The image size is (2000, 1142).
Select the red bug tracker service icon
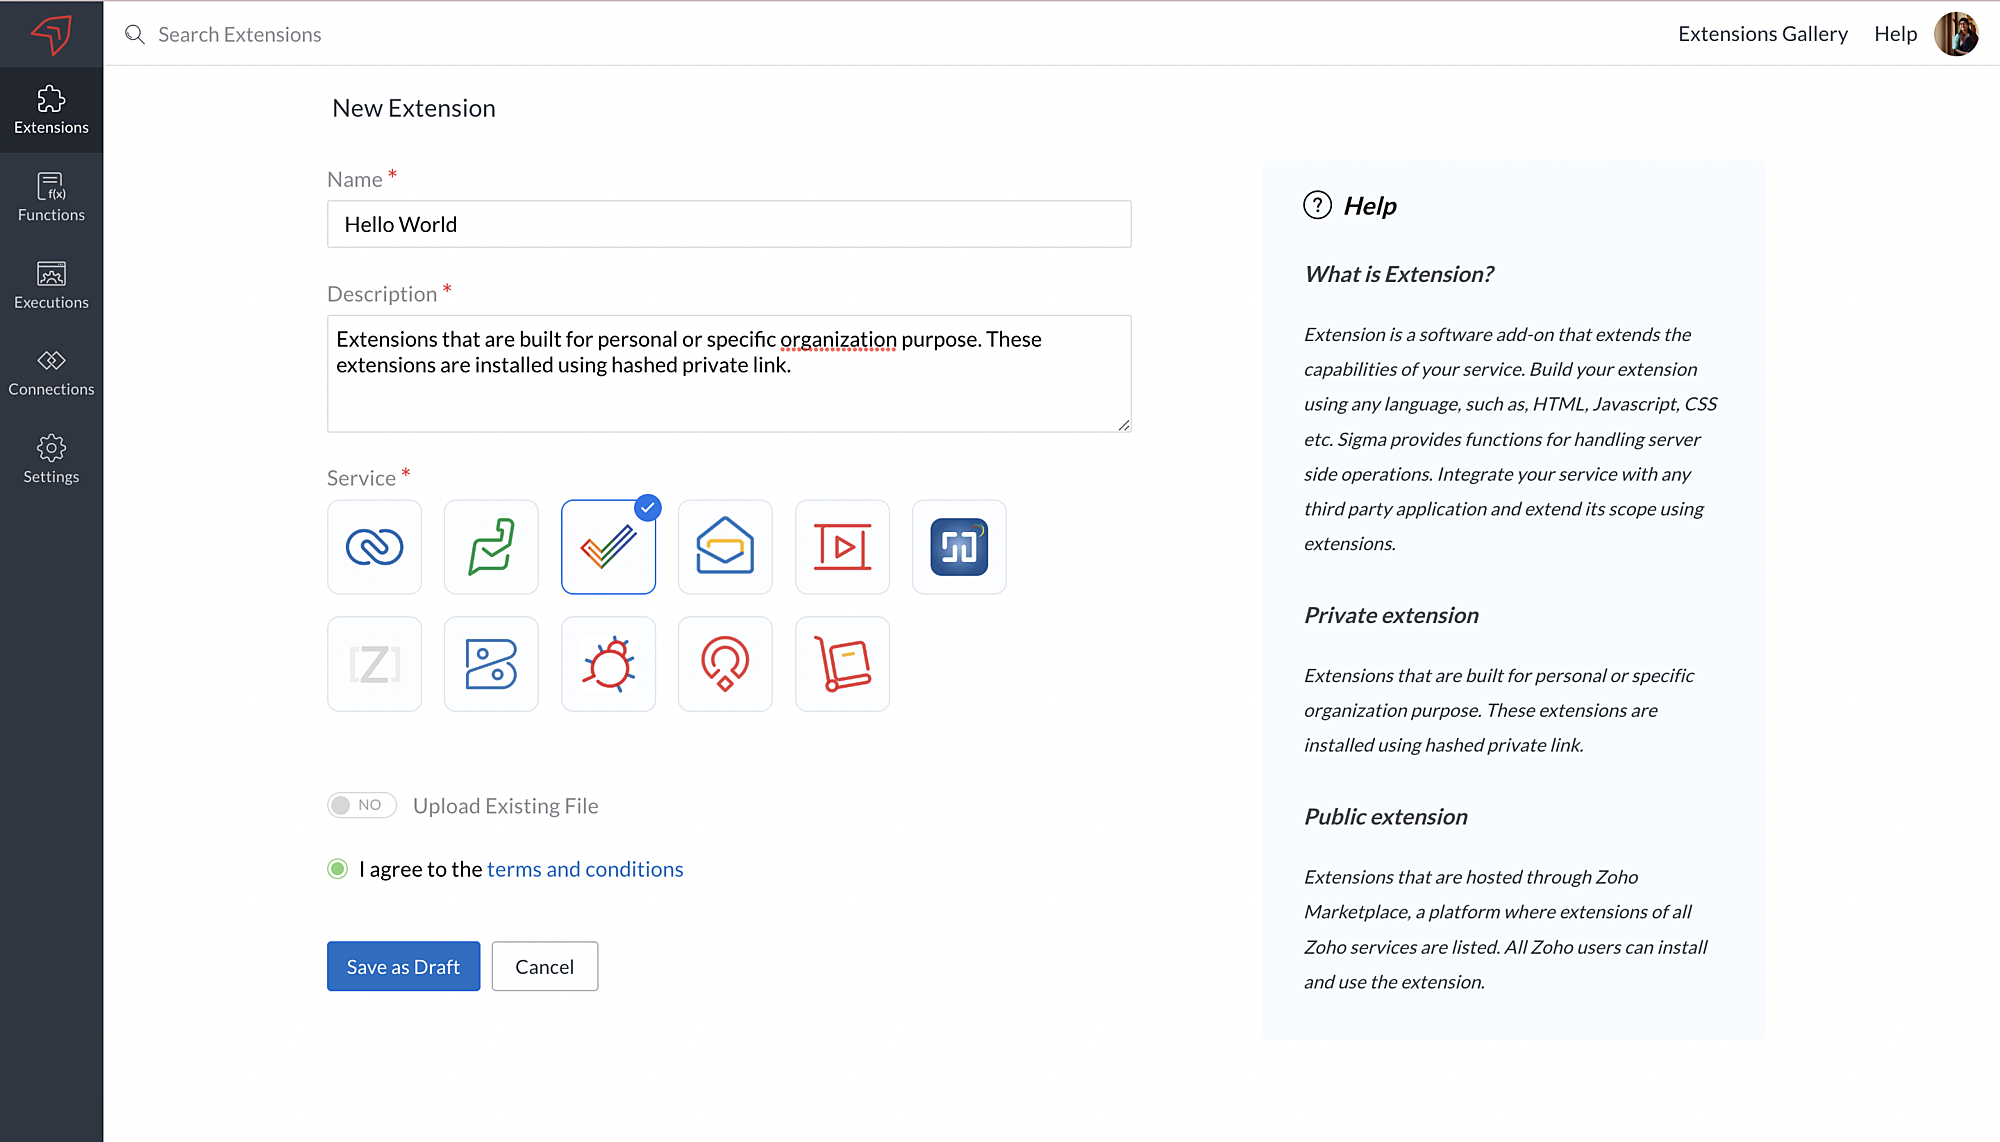(x=608, y=664)
